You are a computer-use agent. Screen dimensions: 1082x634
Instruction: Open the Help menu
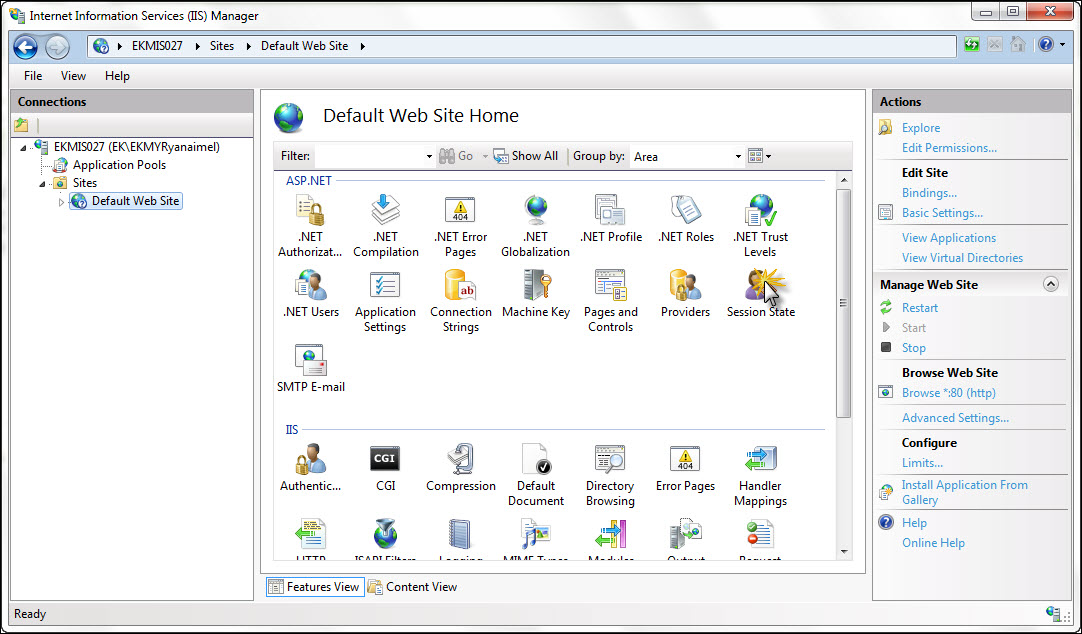point(117,76)
